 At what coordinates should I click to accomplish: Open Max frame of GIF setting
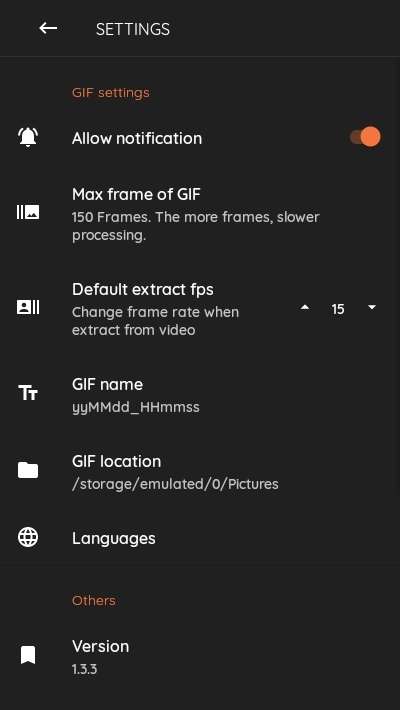tap(200, 215)
